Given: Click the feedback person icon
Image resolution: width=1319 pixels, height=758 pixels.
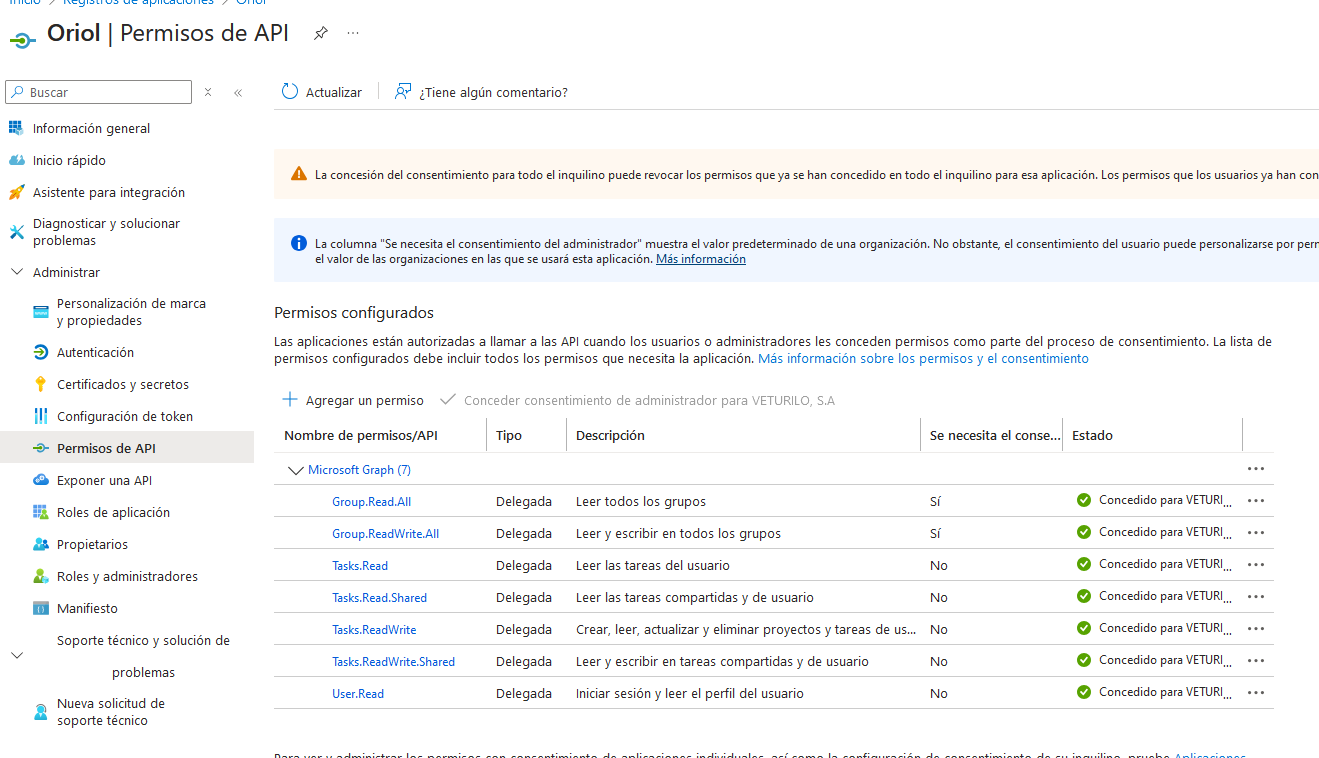Looking at the screenshot, I should point(403,92).
